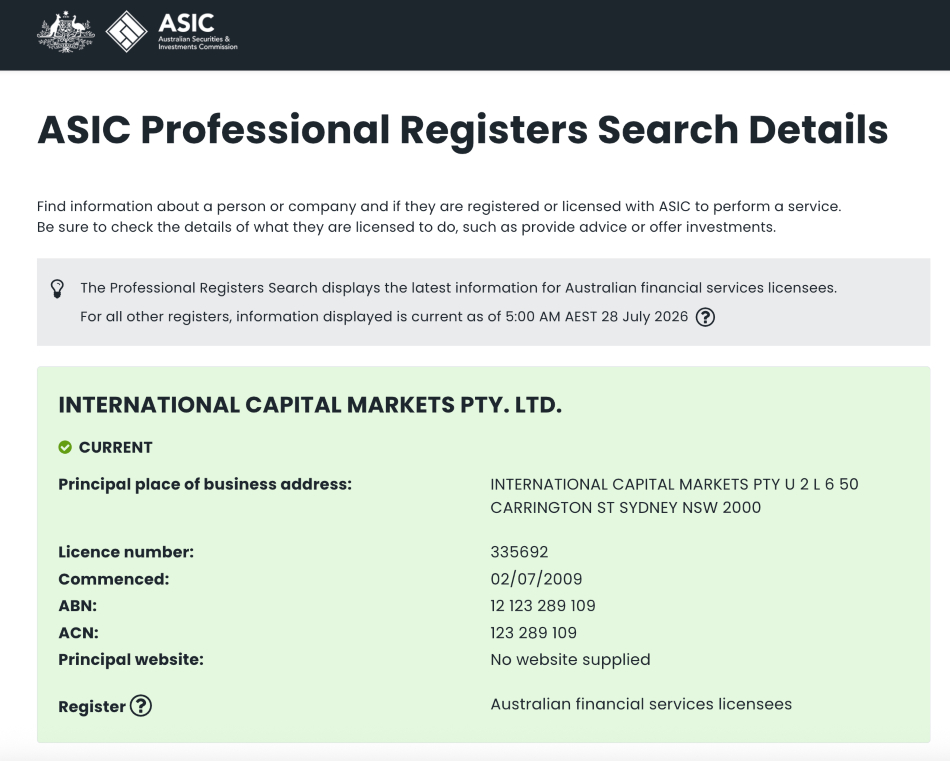The image size is (950, 761).
Task: Click the 'For all other registers' notice line
Action: [384, 317]
